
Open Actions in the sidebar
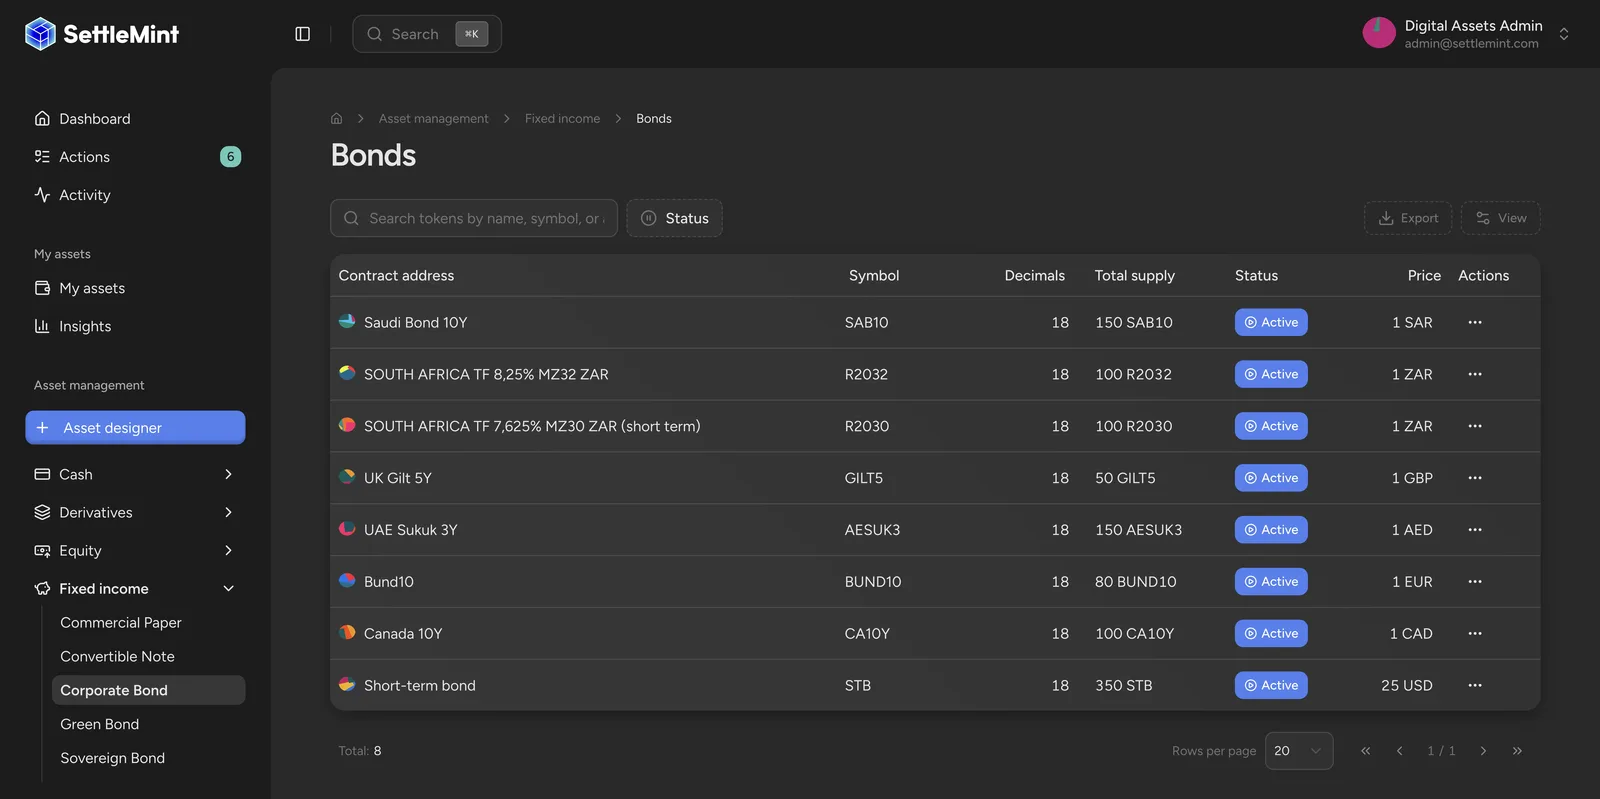pyautogui.click(x=135, y=156)
